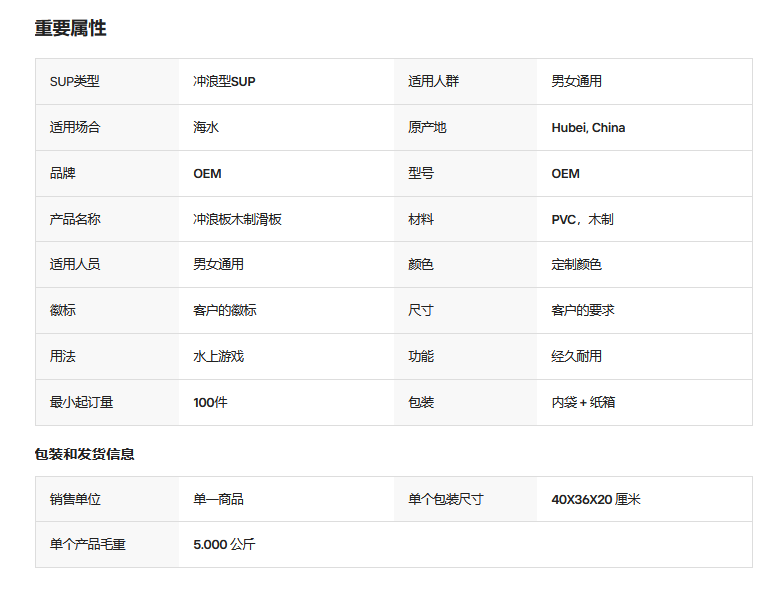Click the 包装和发货信息 heading
Image resolution: width=776 pixels, height=593 pixels.
pyautogui.click(x=85, y=454)
